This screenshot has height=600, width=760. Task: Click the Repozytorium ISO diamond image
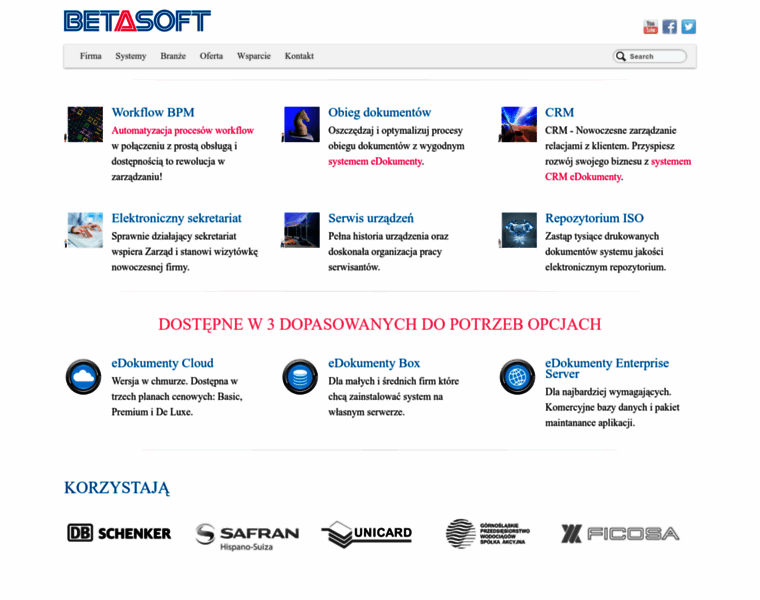coord(519,230)
